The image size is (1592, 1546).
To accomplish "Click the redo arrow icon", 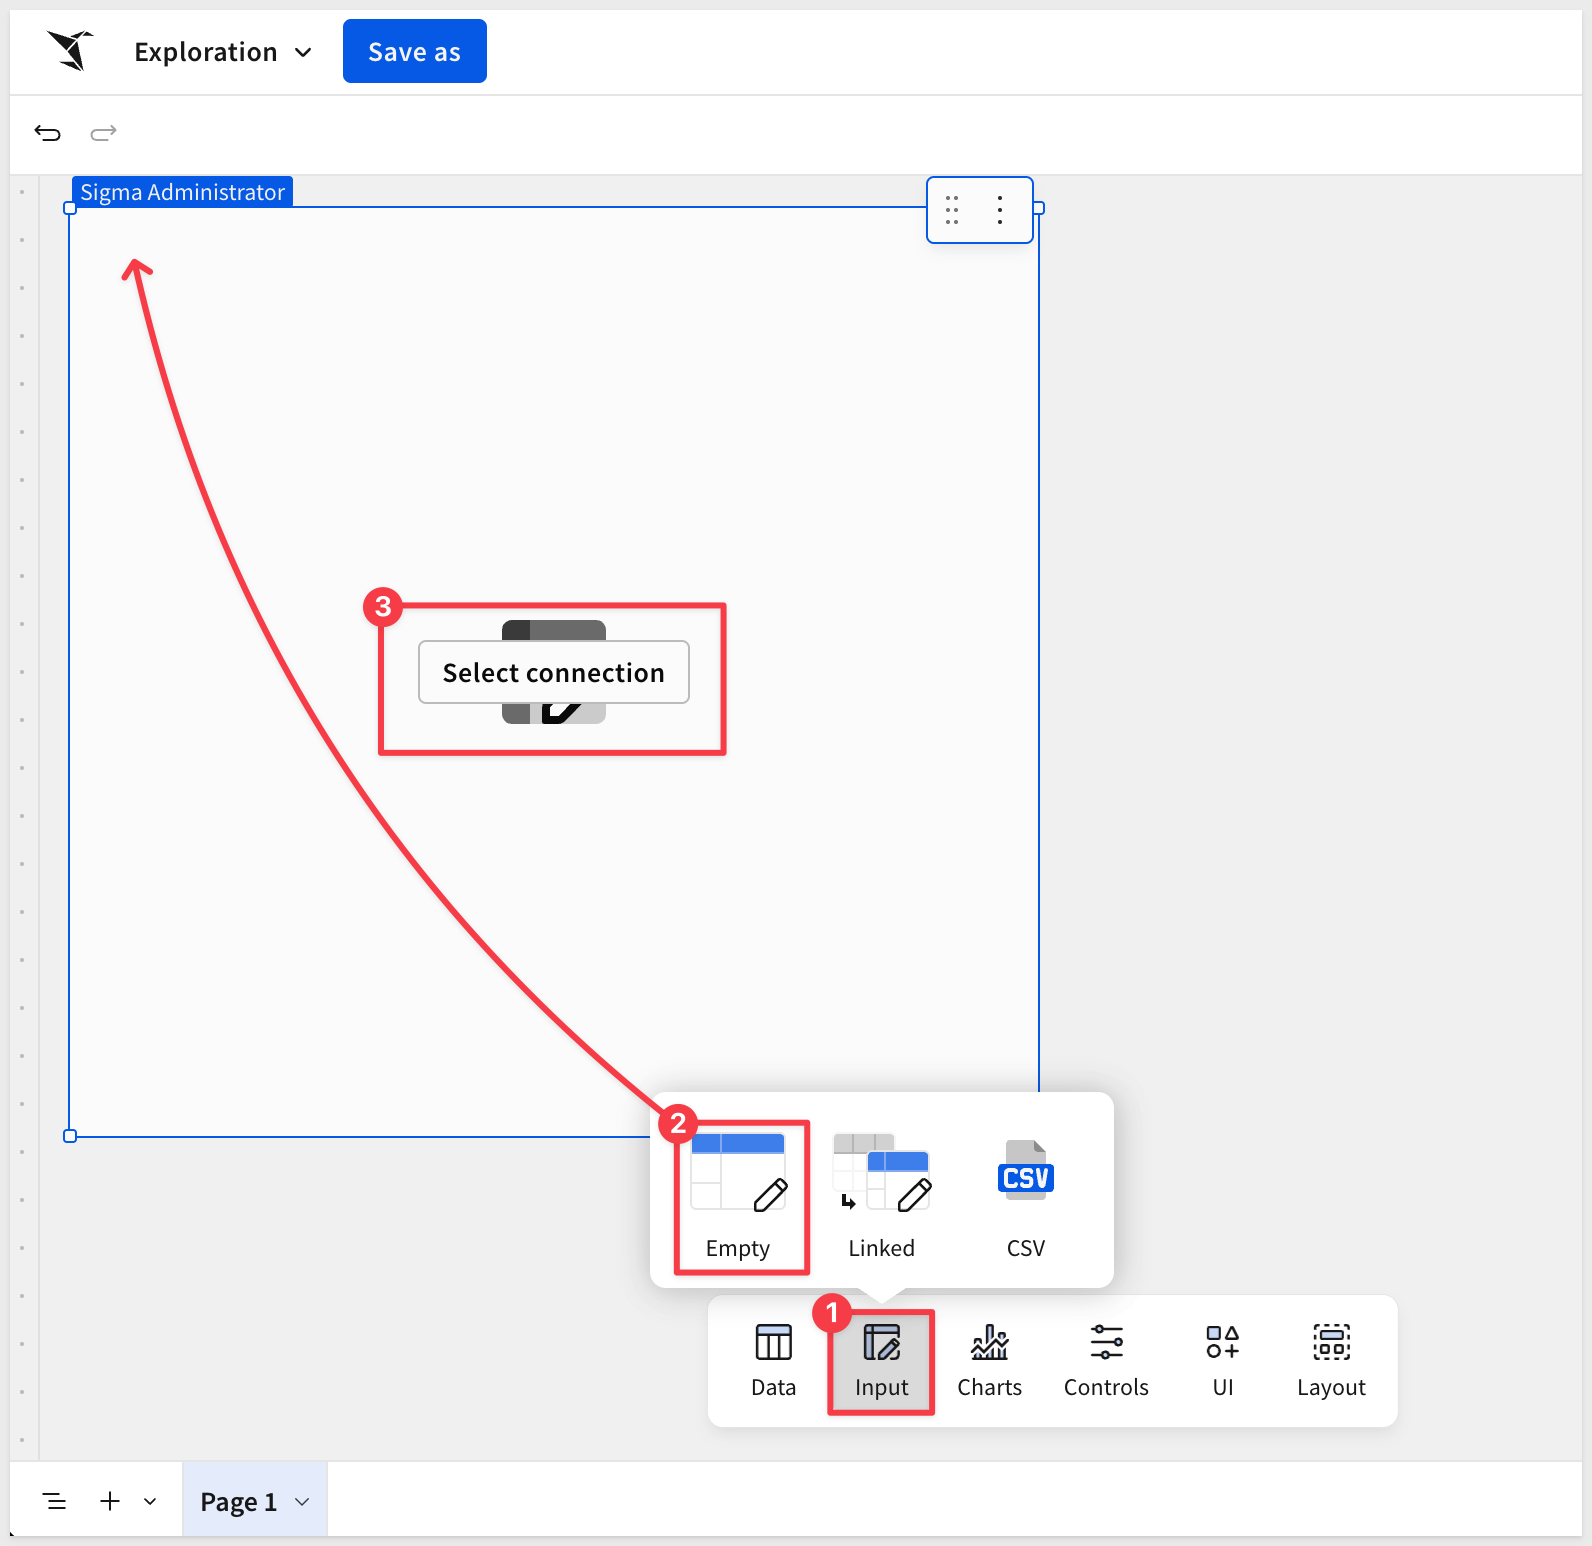I will 104,133.
